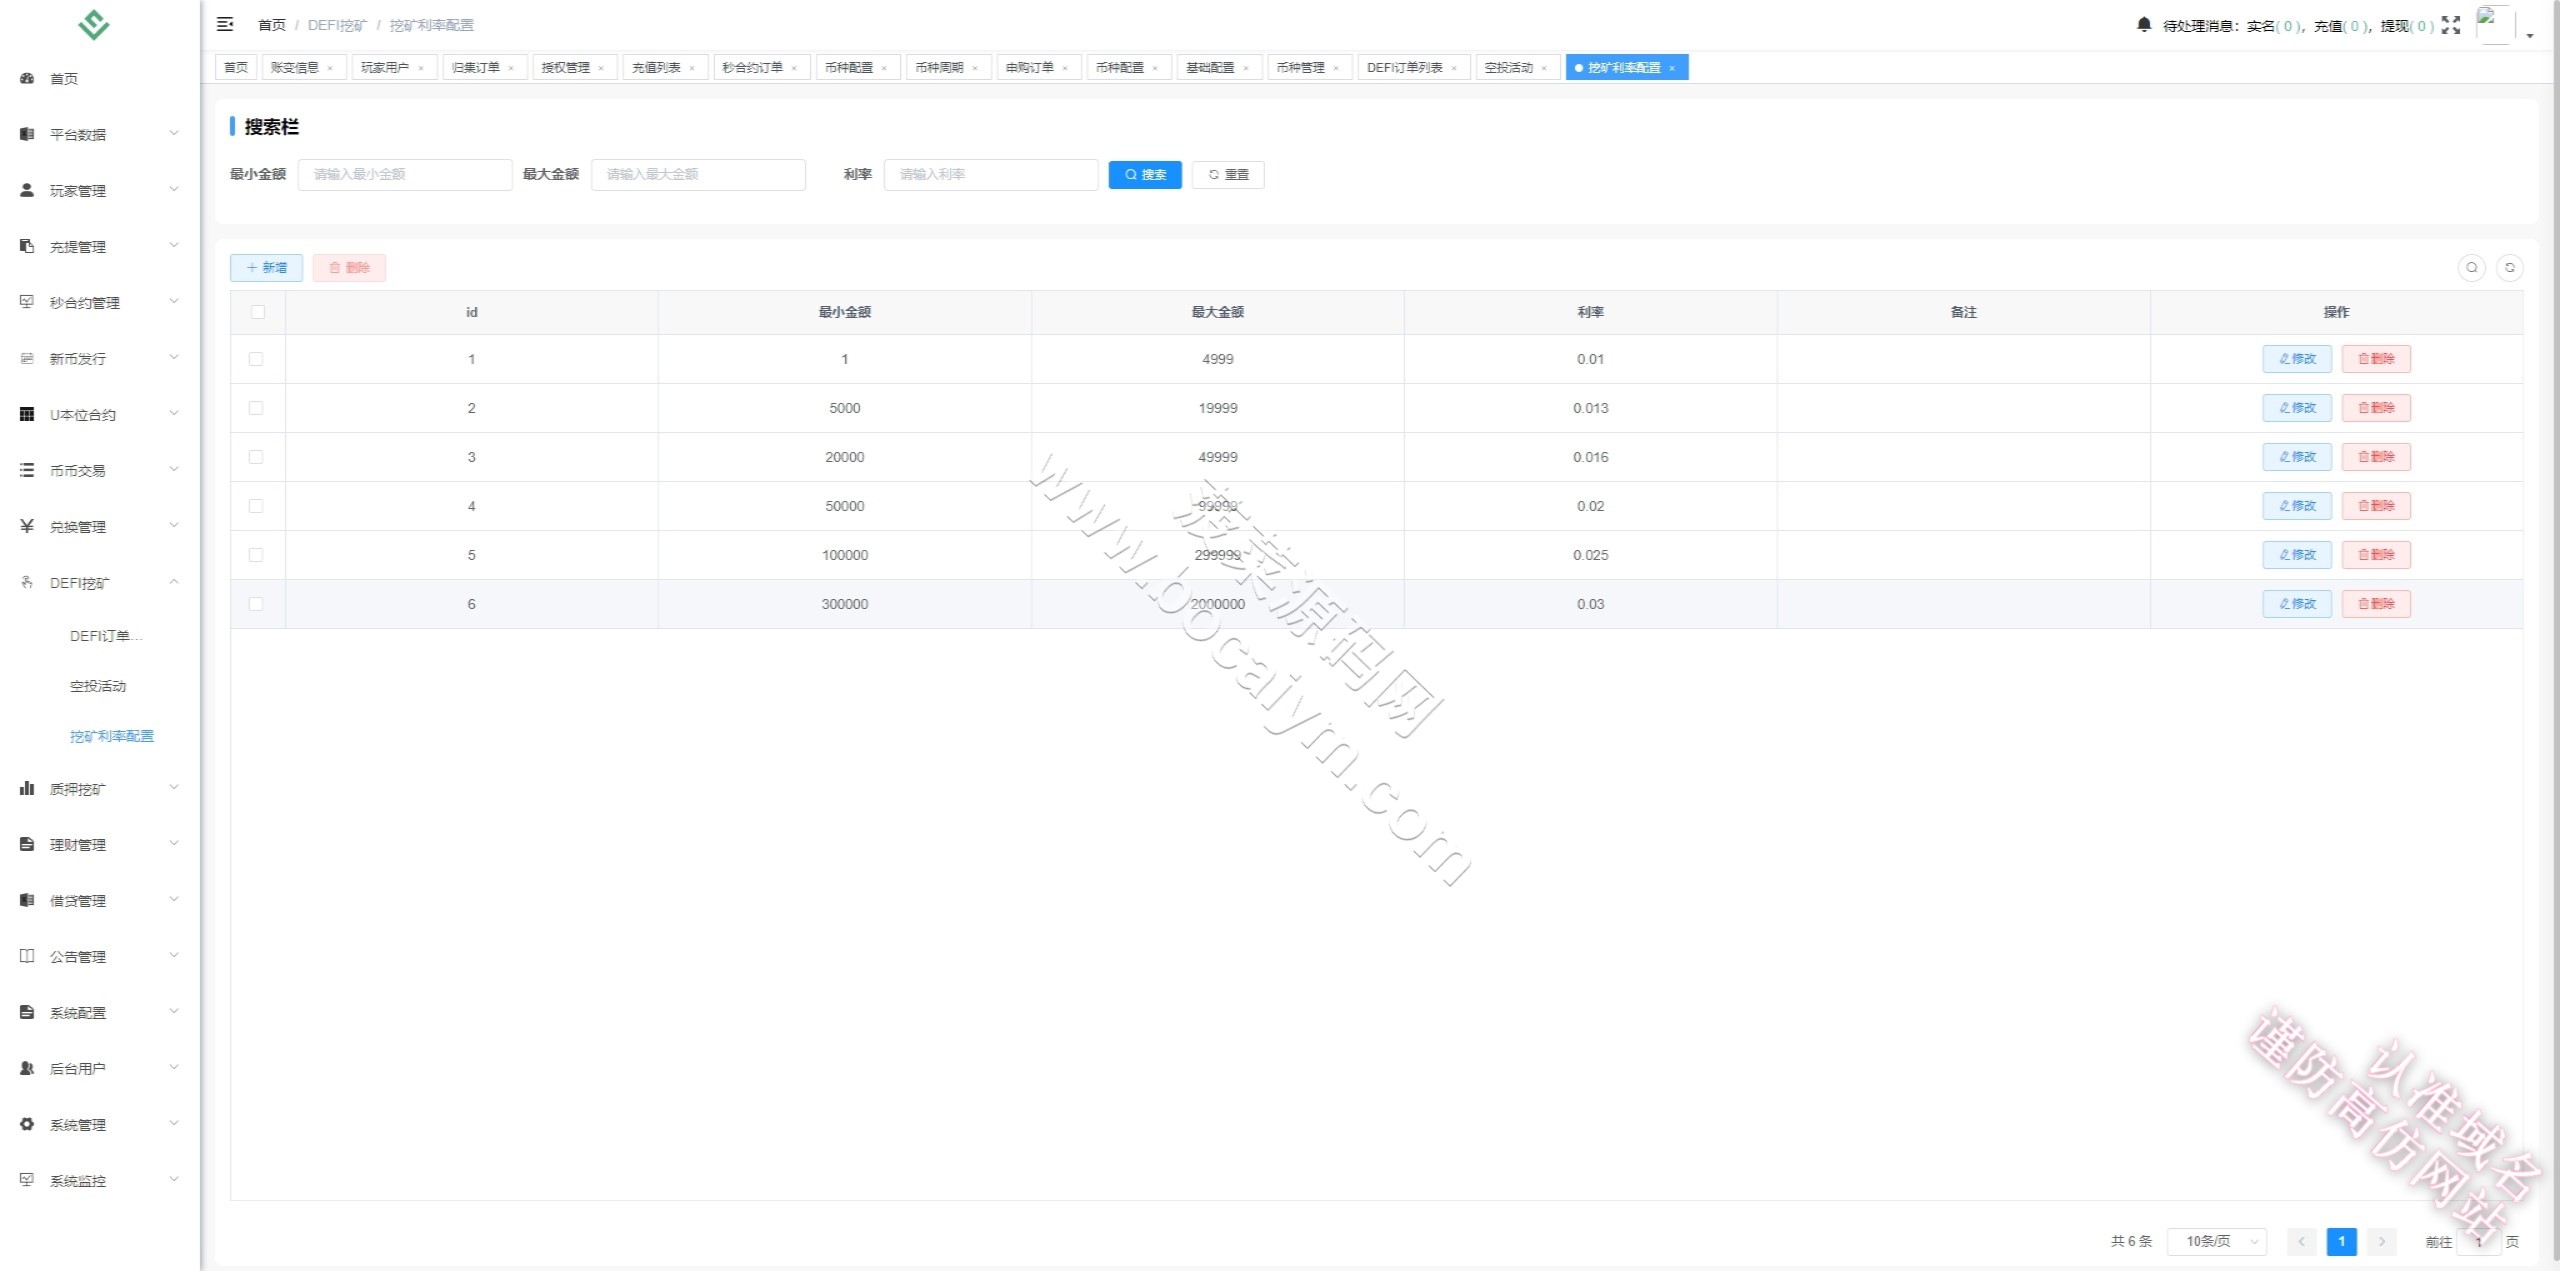This screenshot has width=2560, height=1271.
Task: Toggle the sidebar collapse hamburger icon
Action: 225,24
